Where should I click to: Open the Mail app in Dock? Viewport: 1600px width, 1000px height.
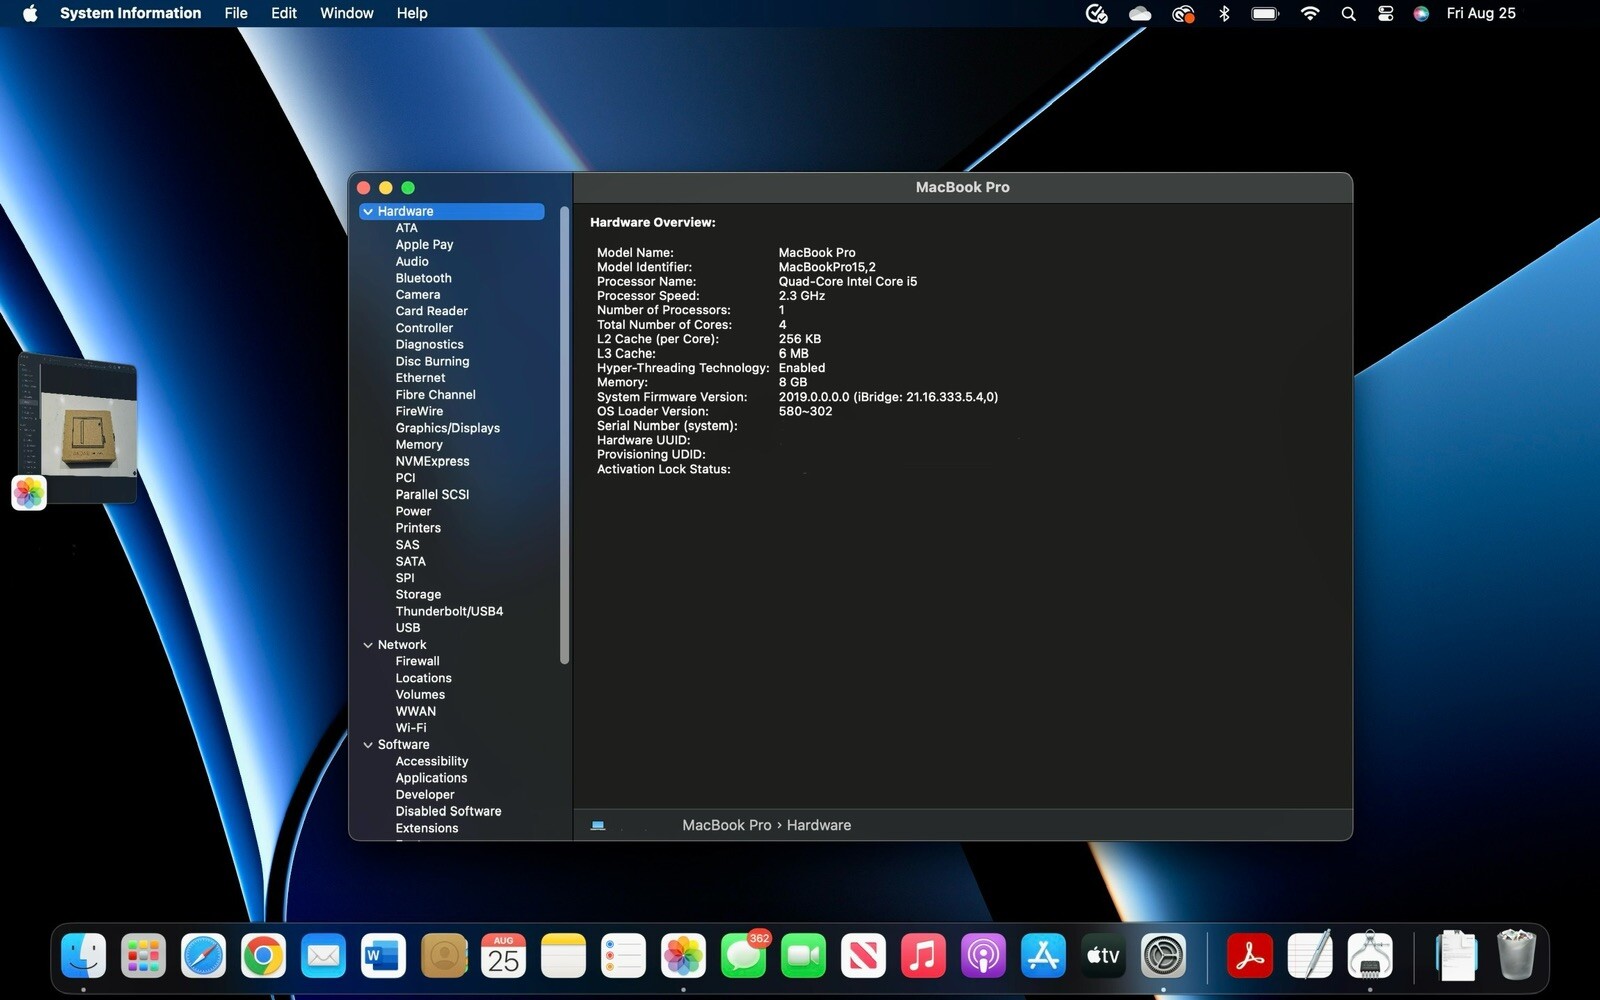point(324,956)
